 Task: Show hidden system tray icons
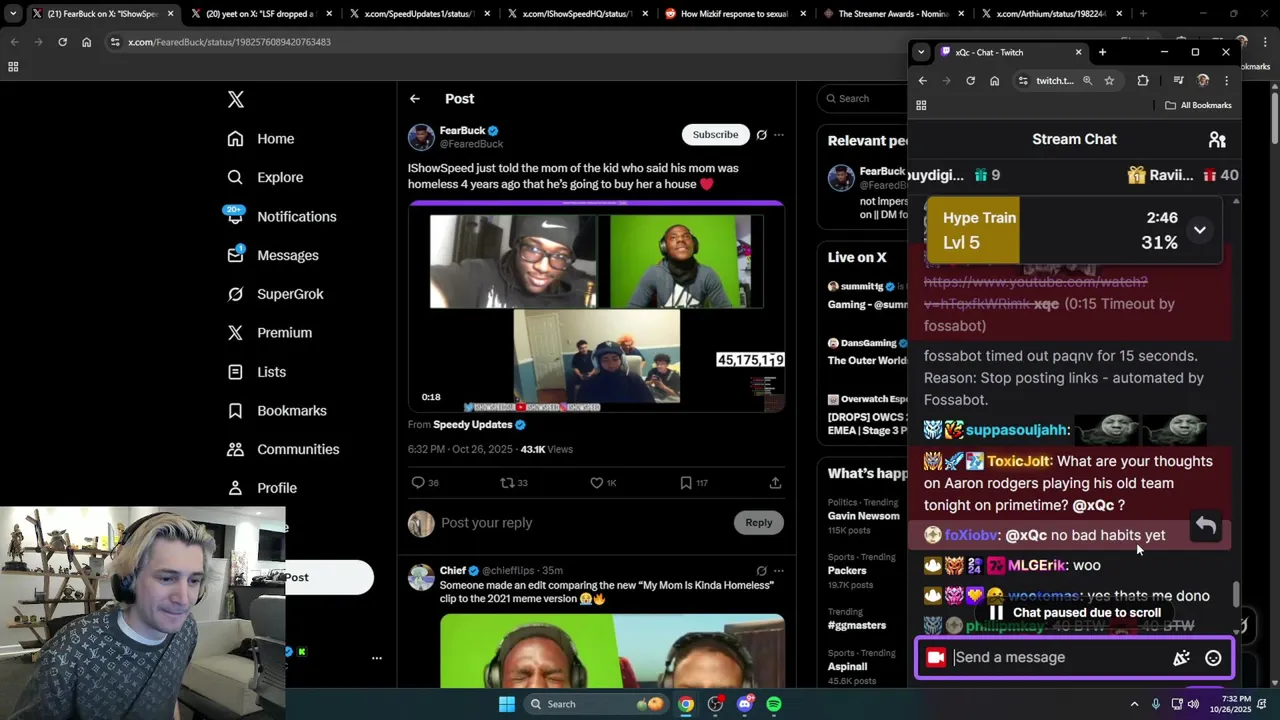(x=1134, y=704)
